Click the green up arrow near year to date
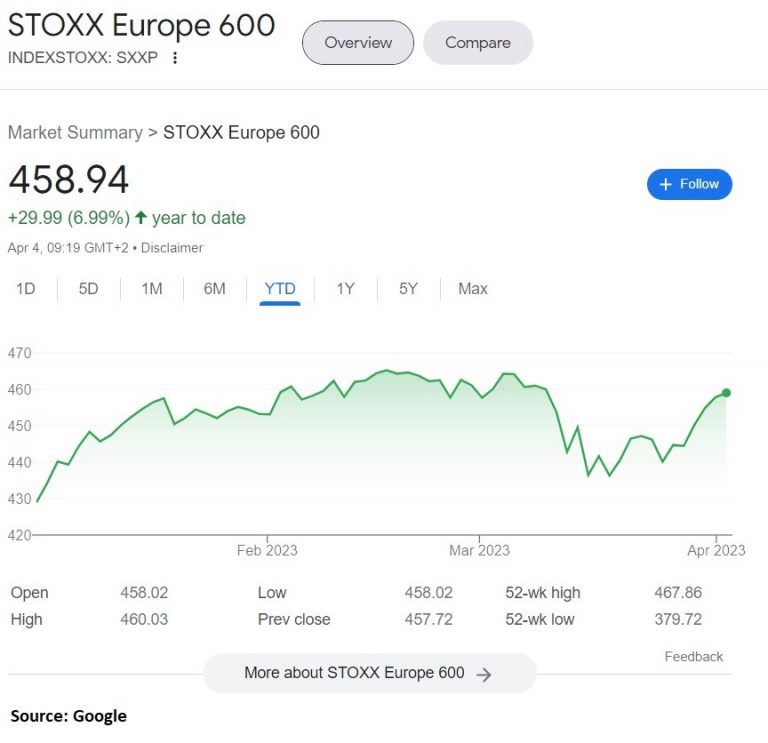Screen dimensions: 768x743 [x=141, y=217]
